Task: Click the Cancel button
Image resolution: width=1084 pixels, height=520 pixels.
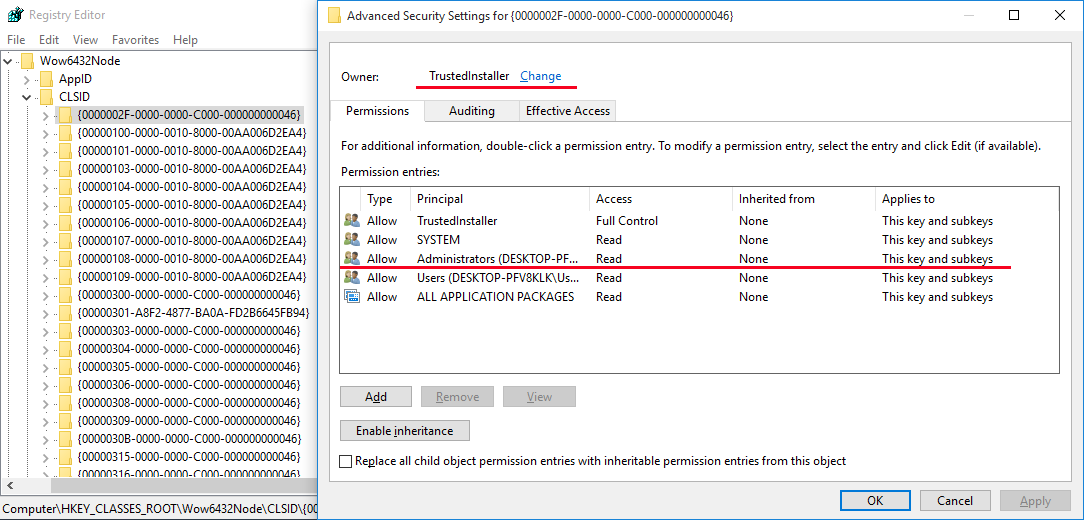Action: coord(955,501)
